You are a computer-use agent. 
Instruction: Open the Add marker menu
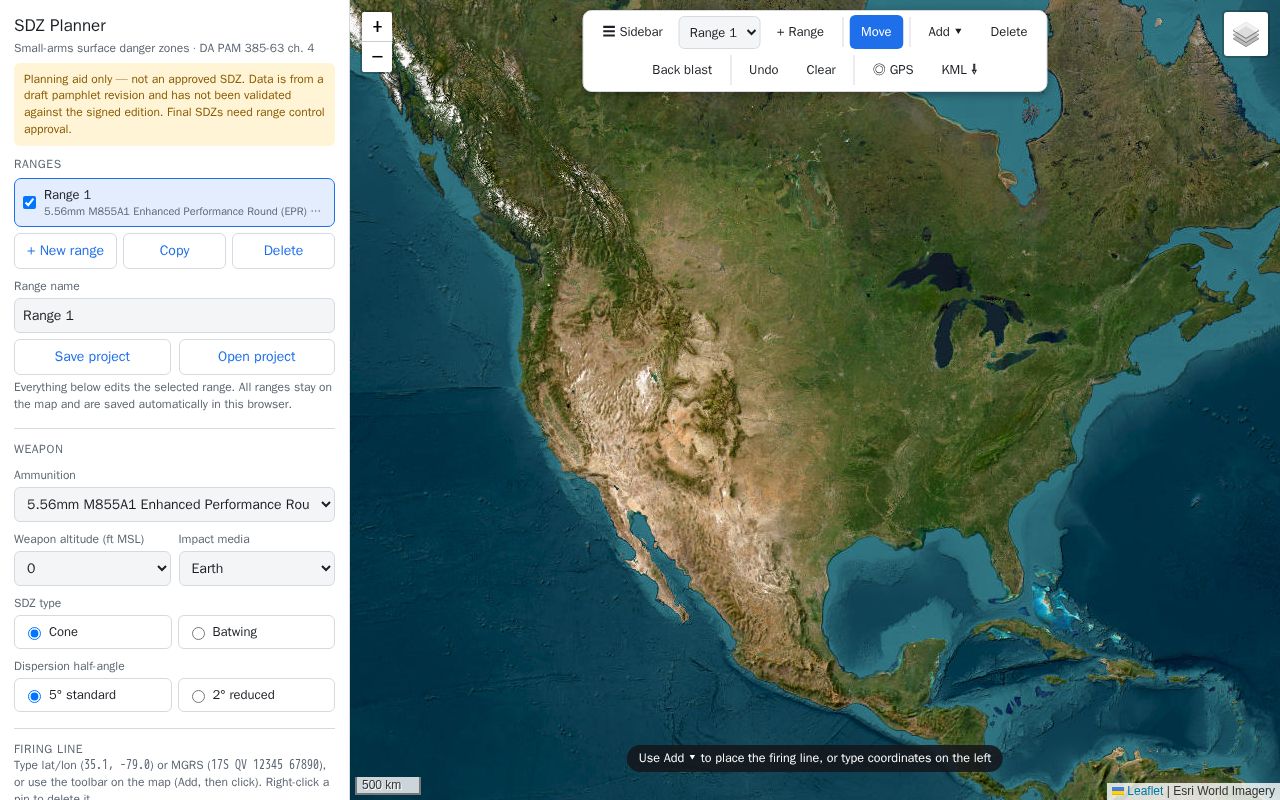click(x=945, y=32)
